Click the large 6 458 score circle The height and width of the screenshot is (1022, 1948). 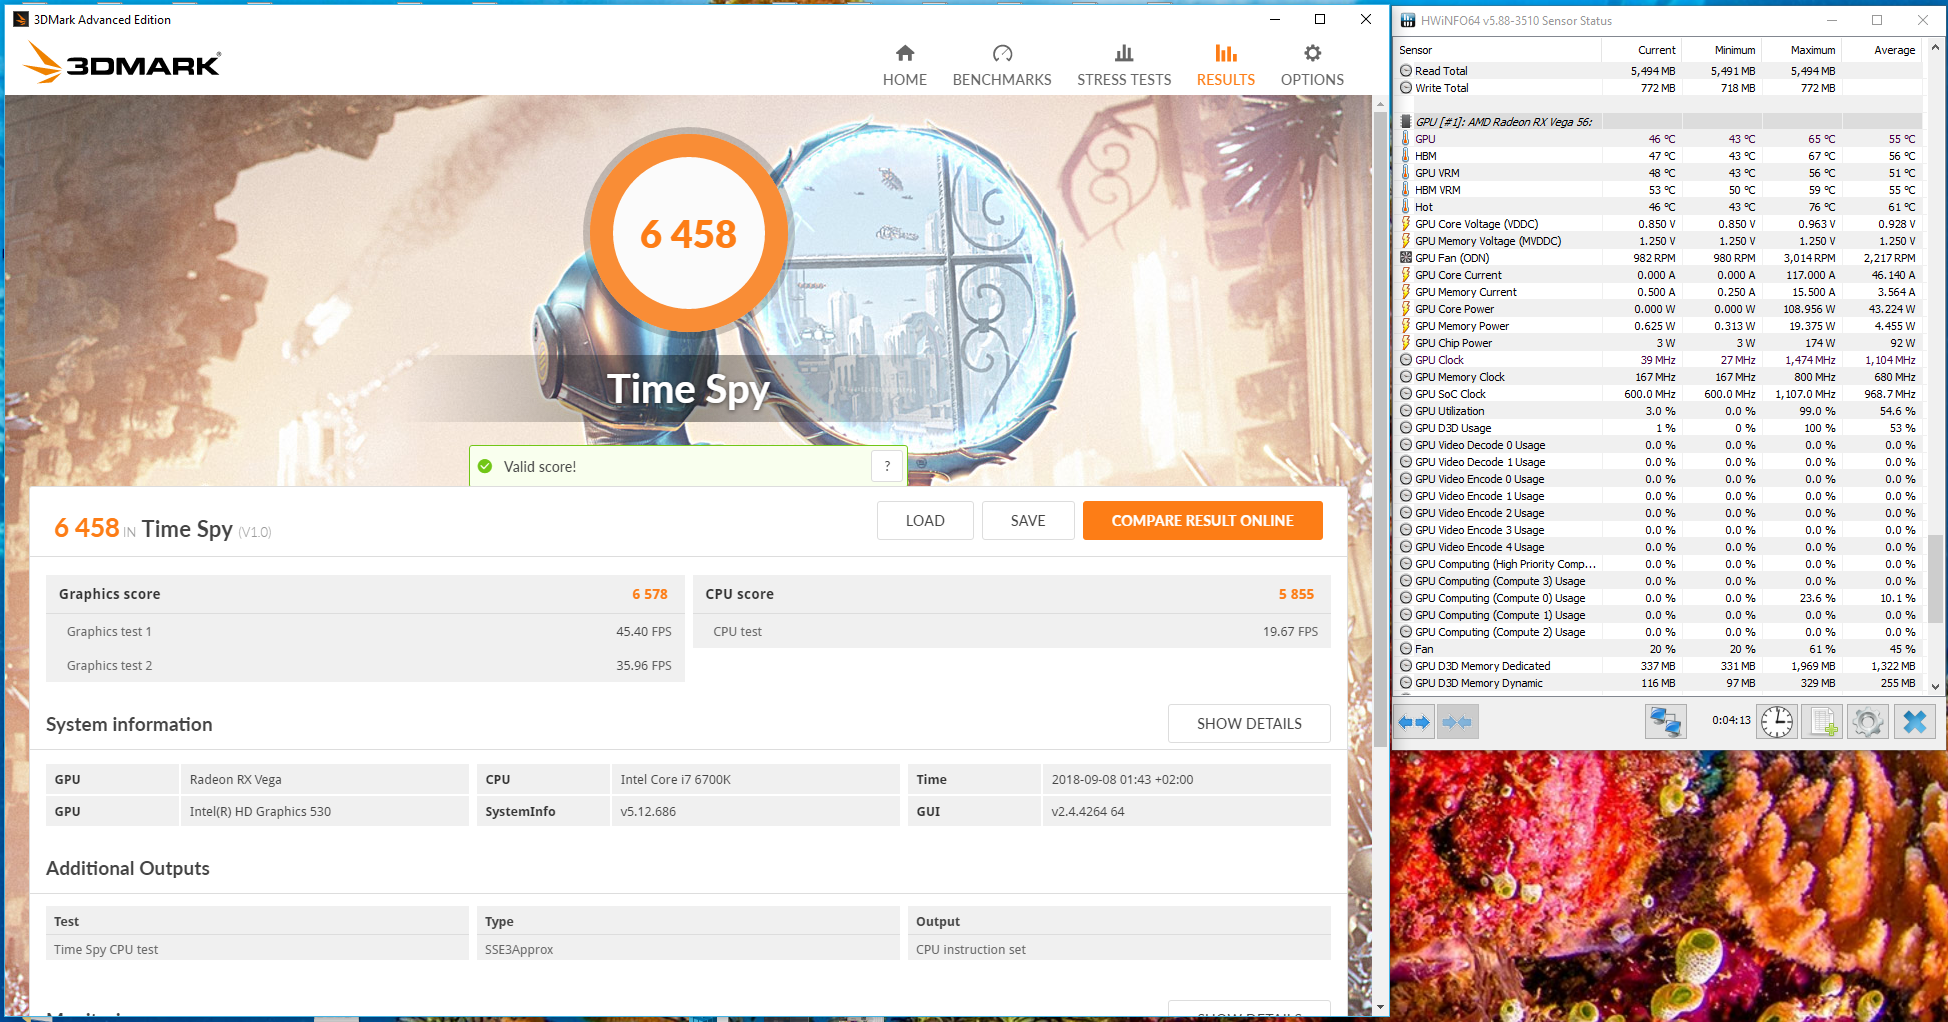click(688, 234)
